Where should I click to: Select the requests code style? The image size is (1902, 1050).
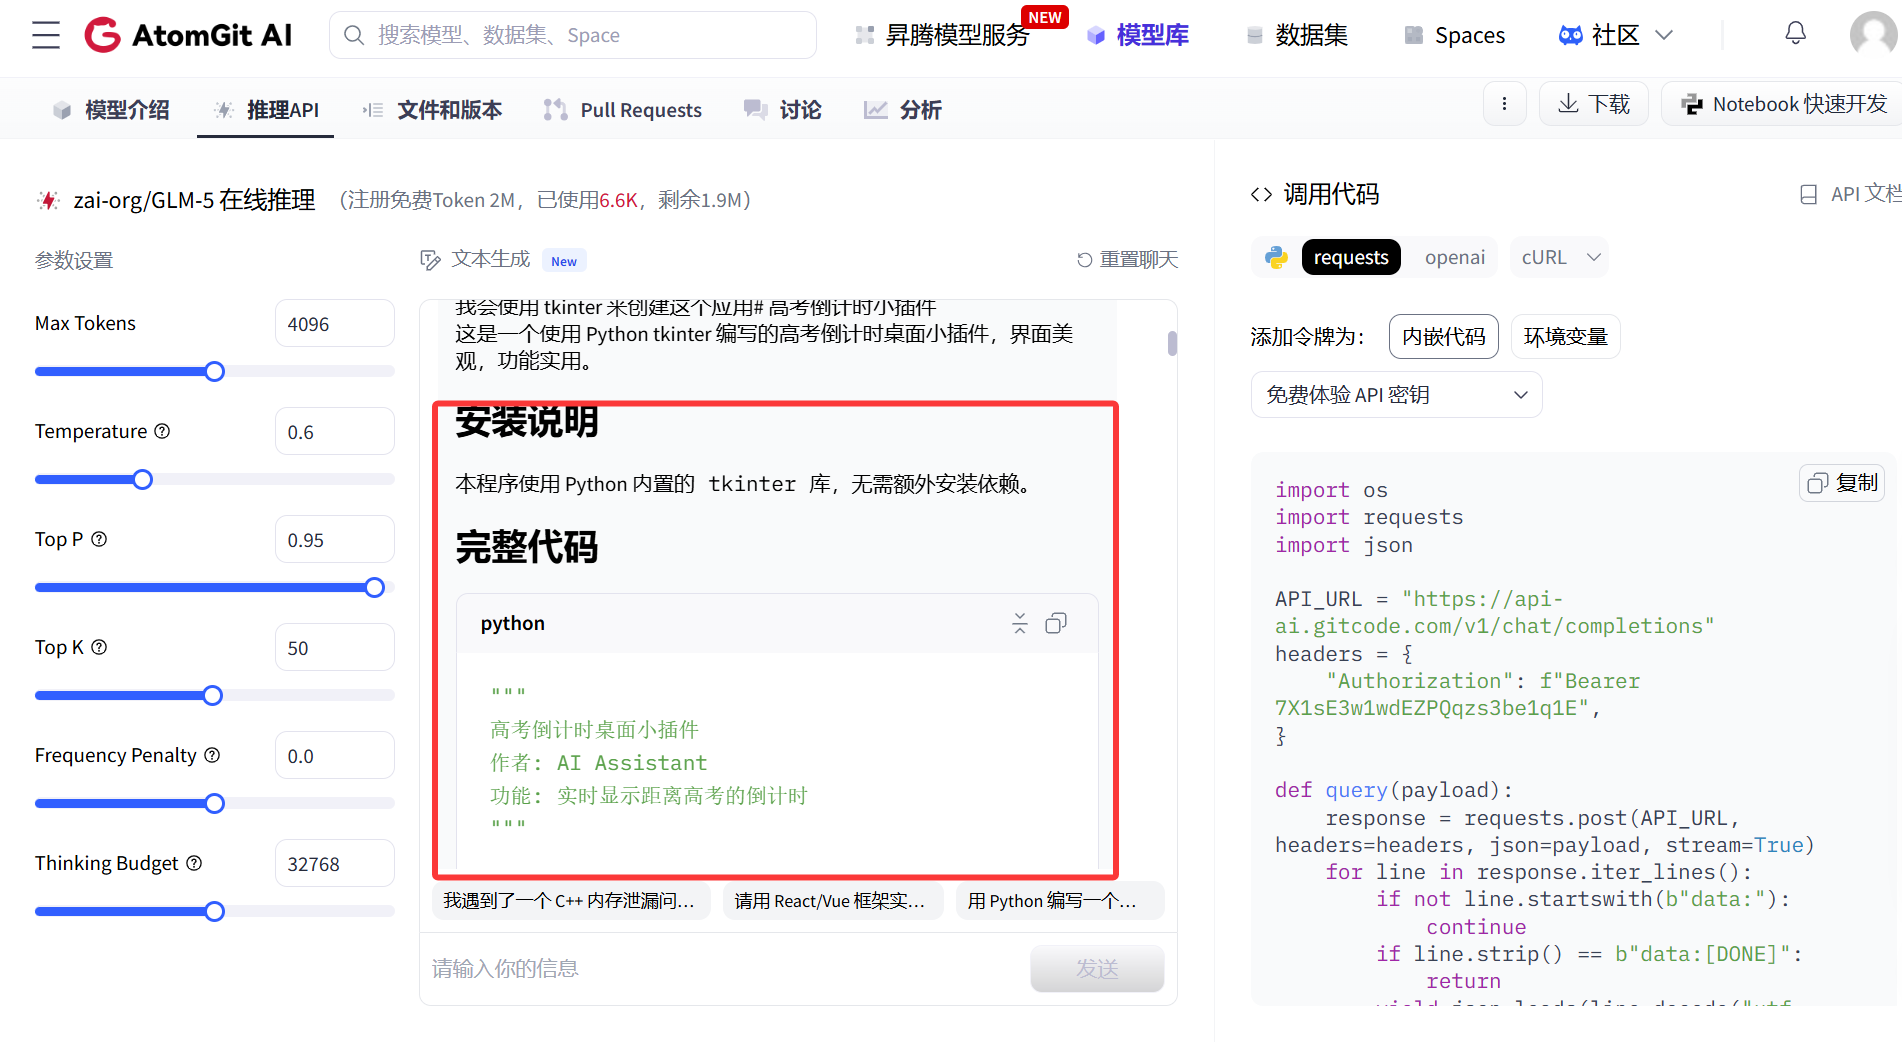[1350, 257]
